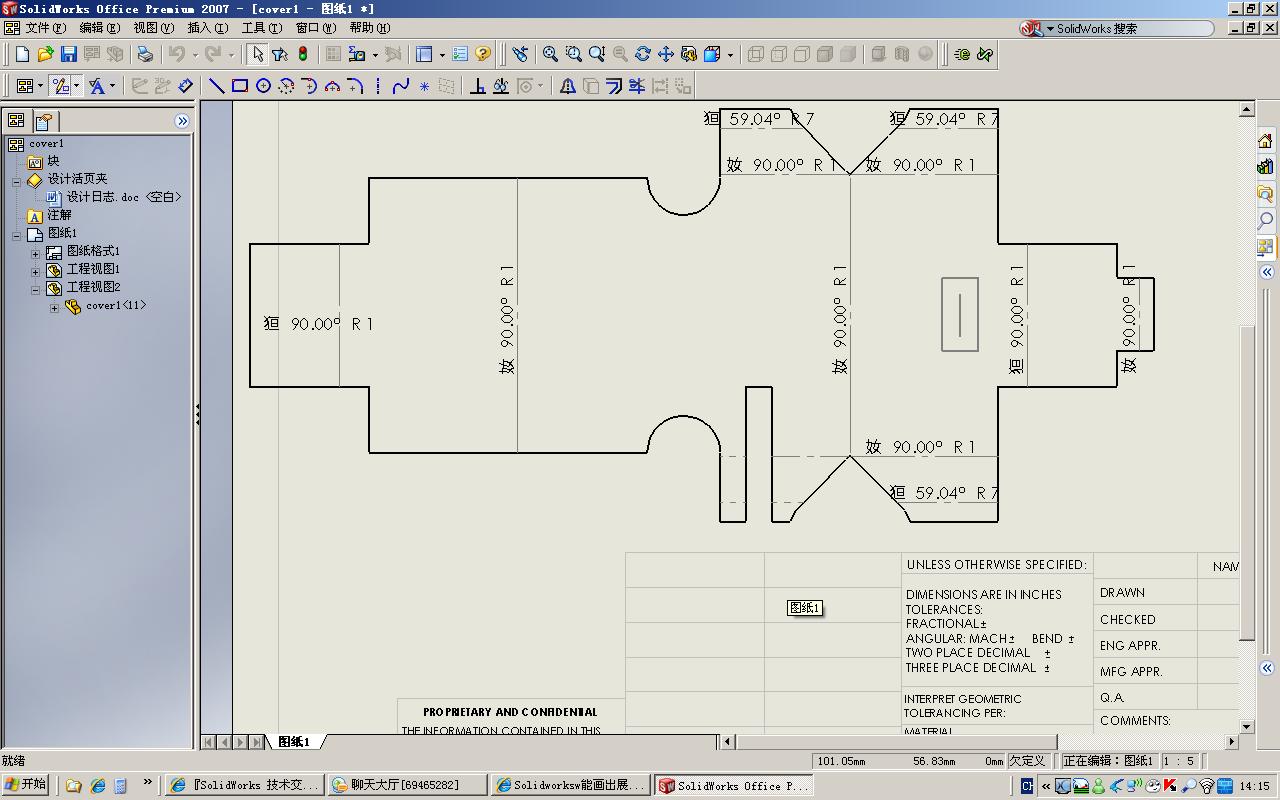The image size is (1280, 800).
Task: Collapse the 工程视图2 tree node
Action: pos(36,289)
